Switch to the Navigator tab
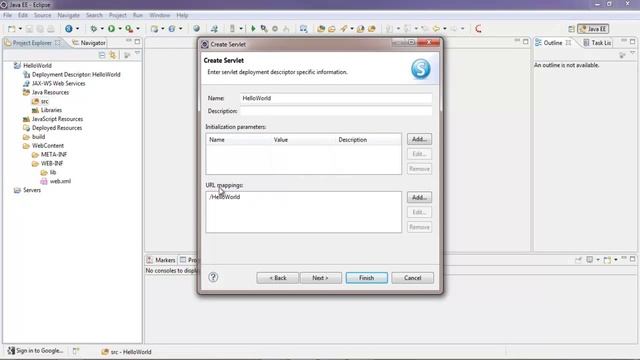This screenshot has width=640, height=360. click(x=89, y=43)
